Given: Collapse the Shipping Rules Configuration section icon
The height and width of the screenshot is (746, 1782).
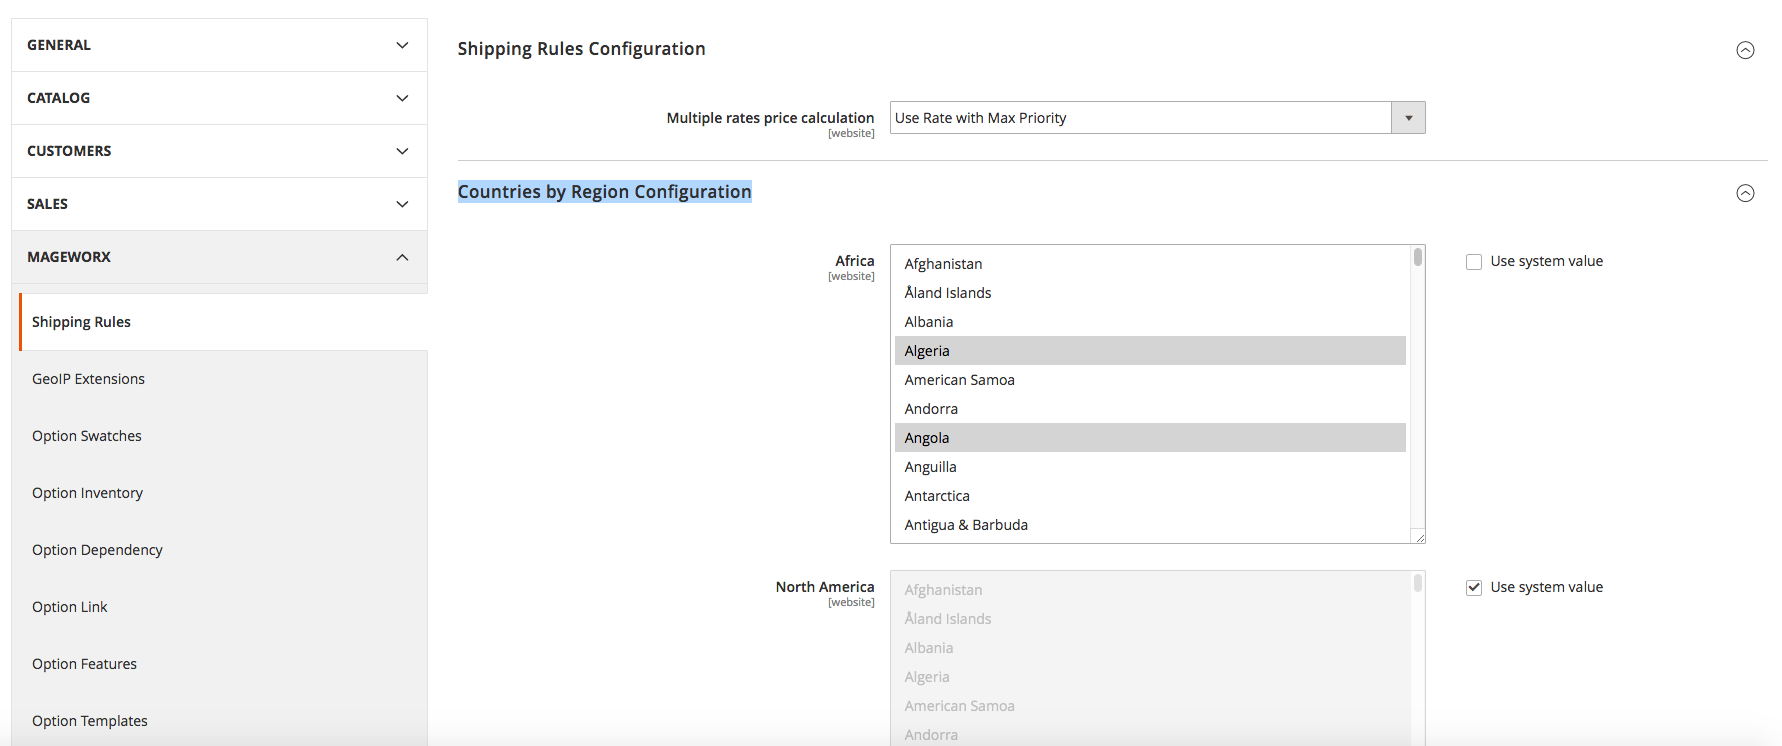Looking at the screenshot, I should pyautogui.click(x=1745, y=50).
